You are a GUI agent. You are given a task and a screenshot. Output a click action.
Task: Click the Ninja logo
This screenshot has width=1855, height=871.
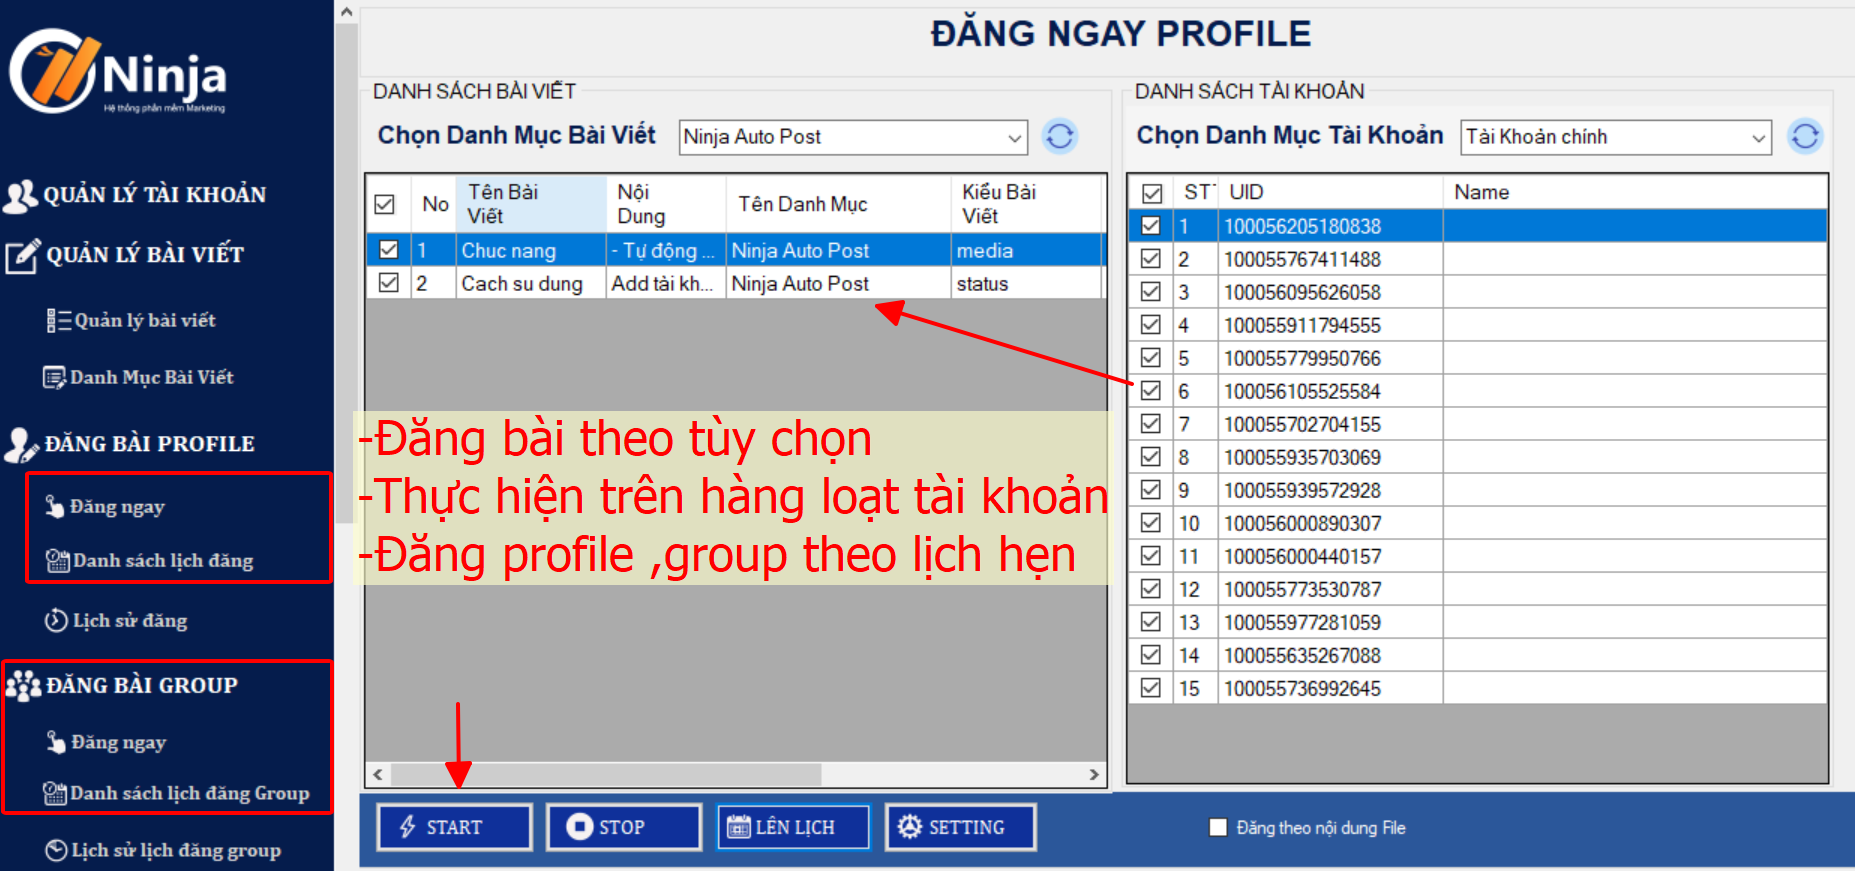click(118, 72)
